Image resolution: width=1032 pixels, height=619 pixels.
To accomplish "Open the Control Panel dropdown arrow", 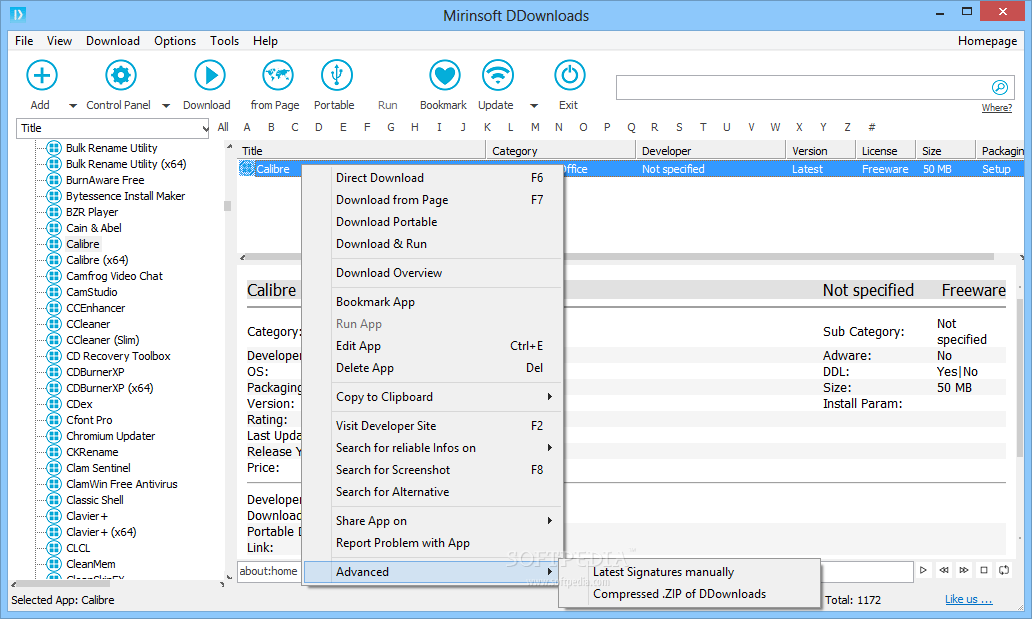I will [x=166, y=105].
